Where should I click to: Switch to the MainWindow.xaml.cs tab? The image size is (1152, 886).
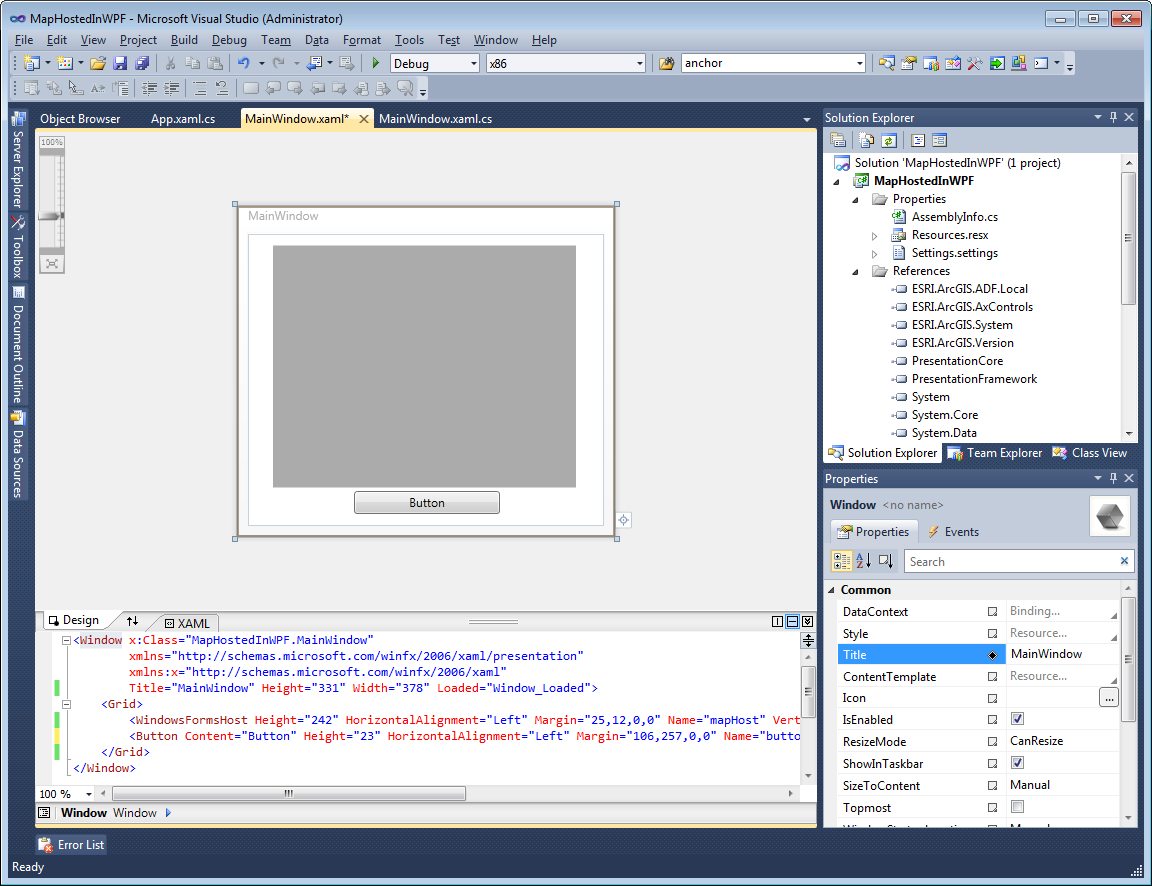pos(435,119)
